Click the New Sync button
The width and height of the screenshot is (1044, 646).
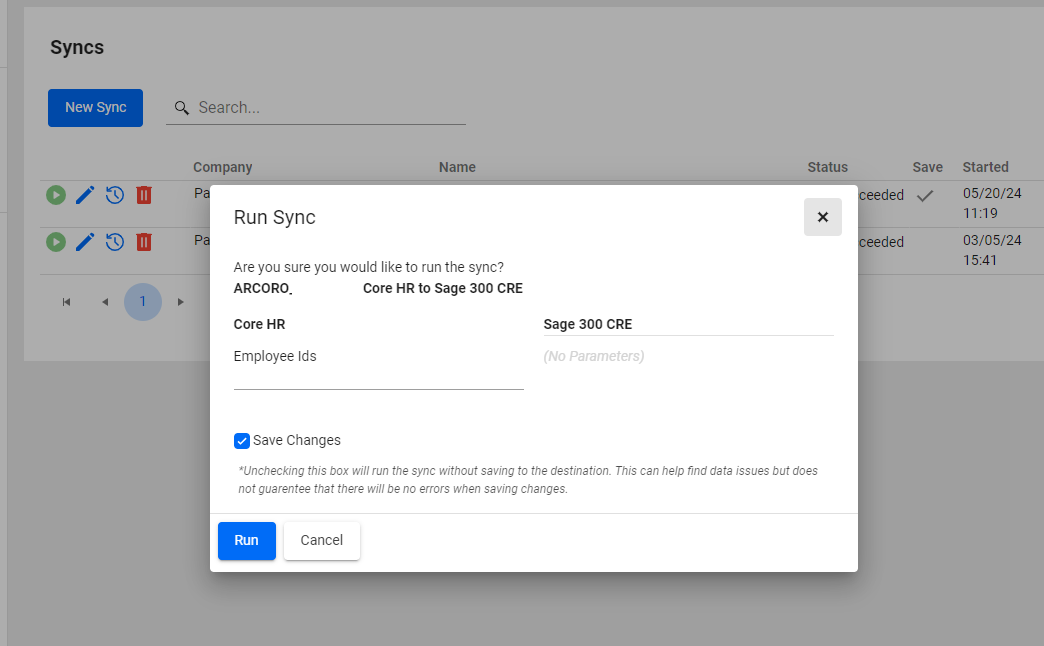click(95, 108)
